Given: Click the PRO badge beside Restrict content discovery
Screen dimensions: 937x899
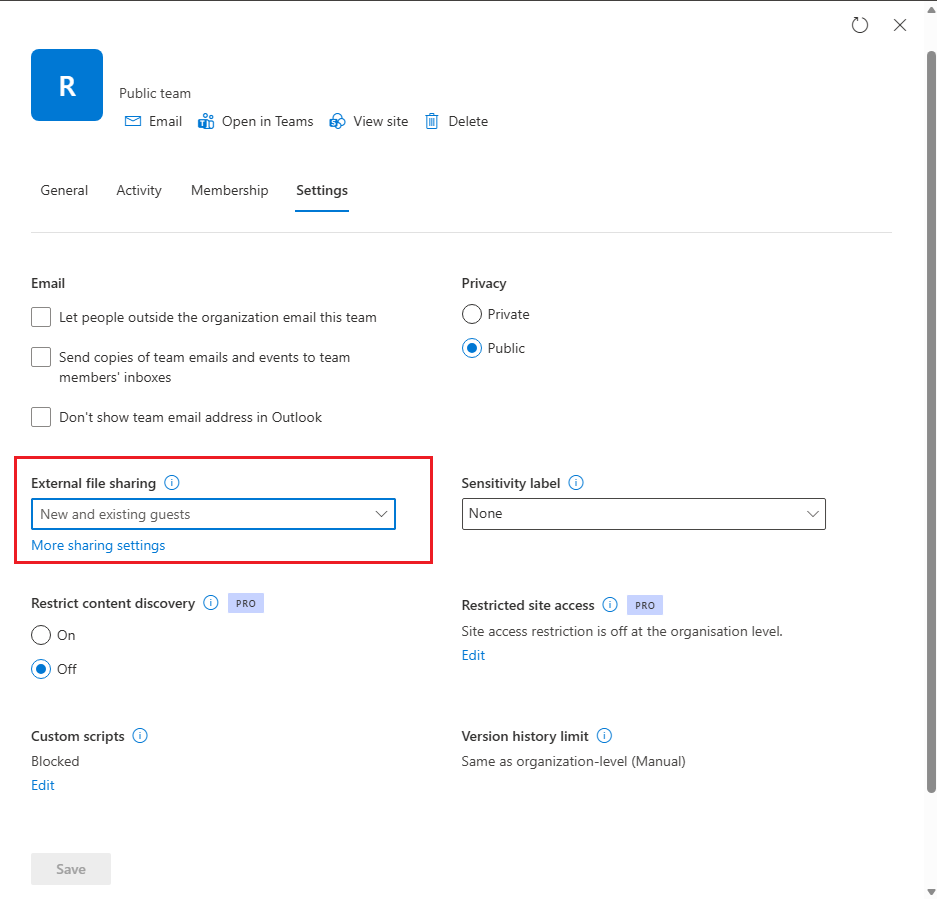Looking at the screenshot, I should point(246,603).
